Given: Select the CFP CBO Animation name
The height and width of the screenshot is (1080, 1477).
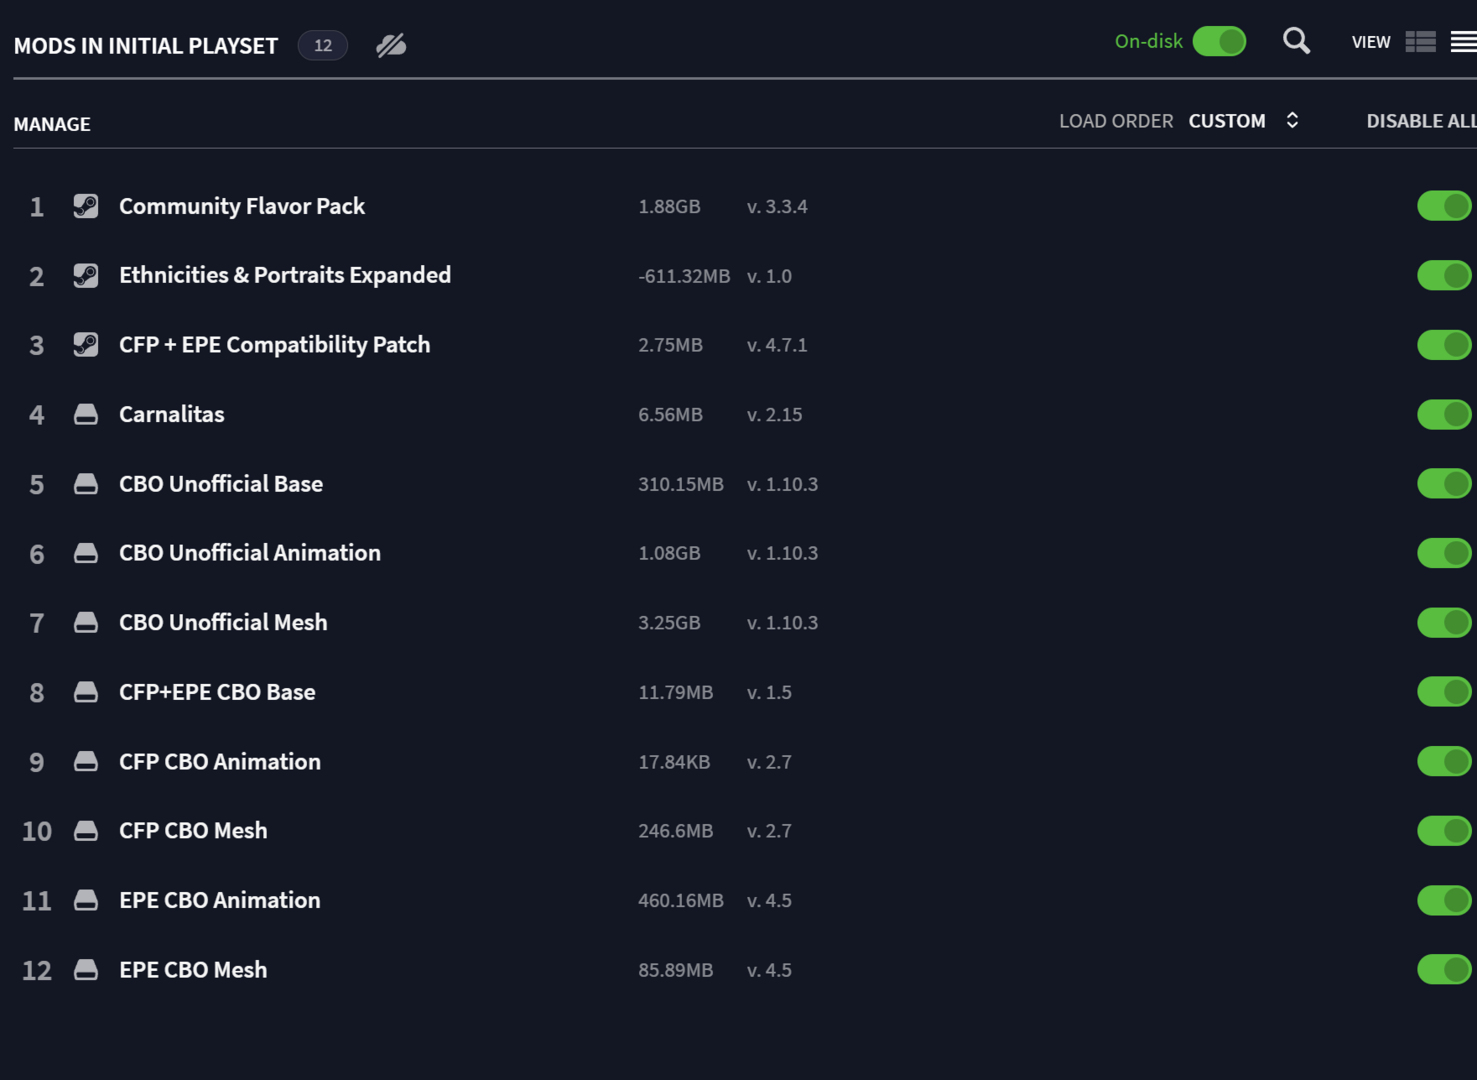Looking at the screenshot, I should (220, 761).
